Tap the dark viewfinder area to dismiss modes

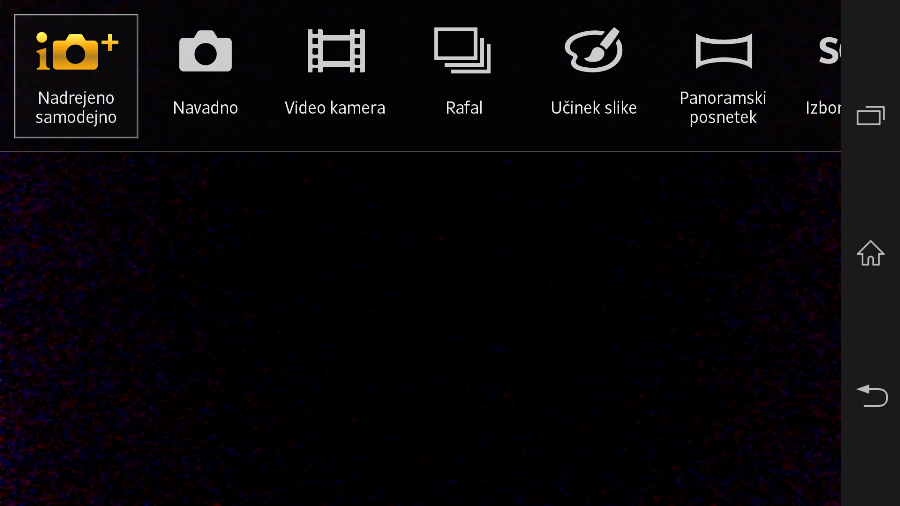(x=420, y=330)
